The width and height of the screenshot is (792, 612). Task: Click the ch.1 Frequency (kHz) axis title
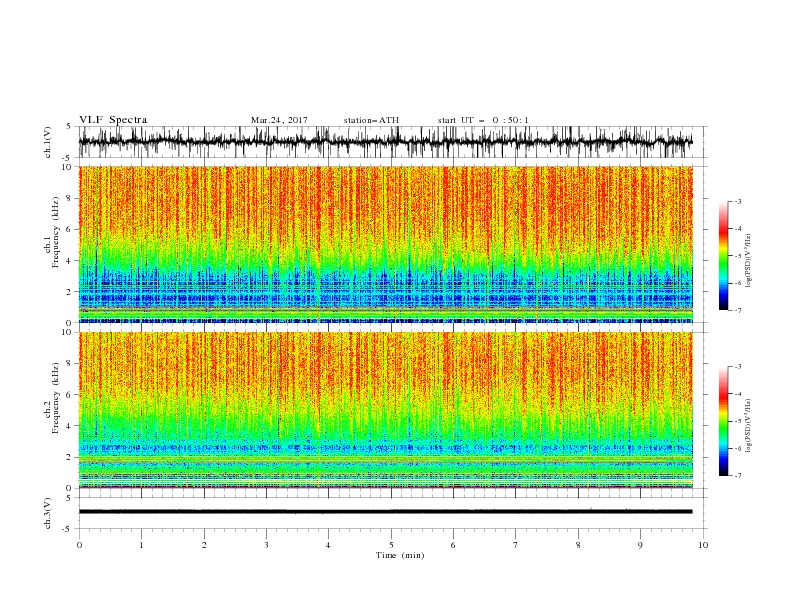[x=56, y=233]
